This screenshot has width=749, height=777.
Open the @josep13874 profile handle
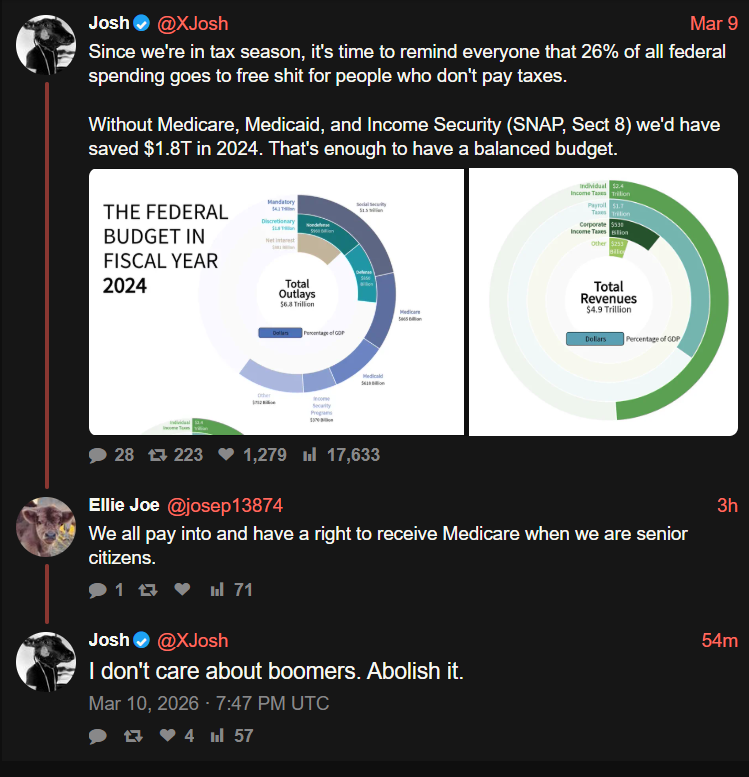click(x=224, y=506)
